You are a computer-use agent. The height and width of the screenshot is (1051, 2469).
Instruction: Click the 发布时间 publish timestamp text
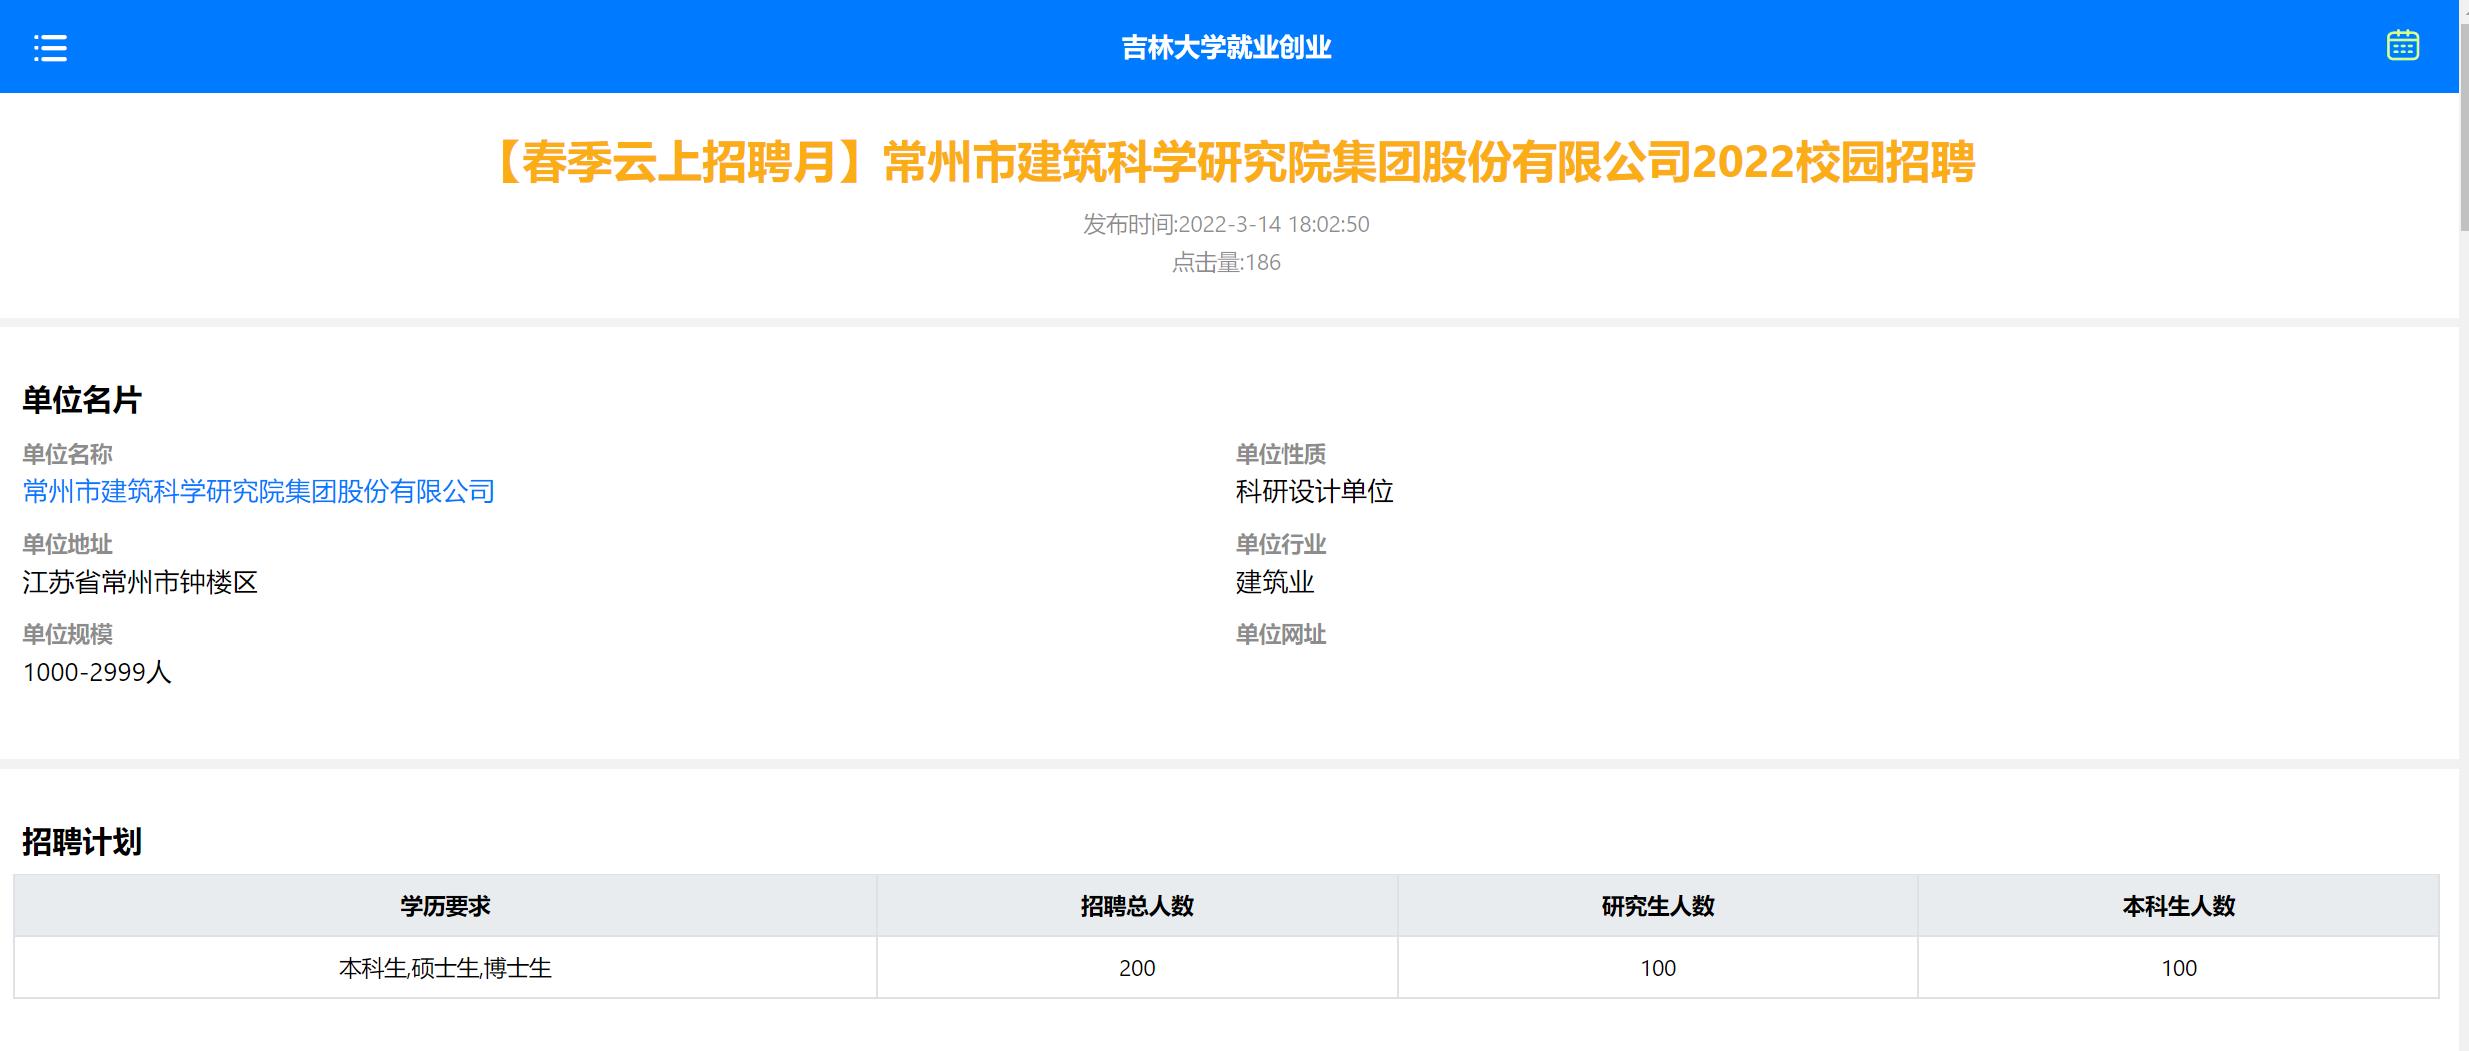(1226, 224)
